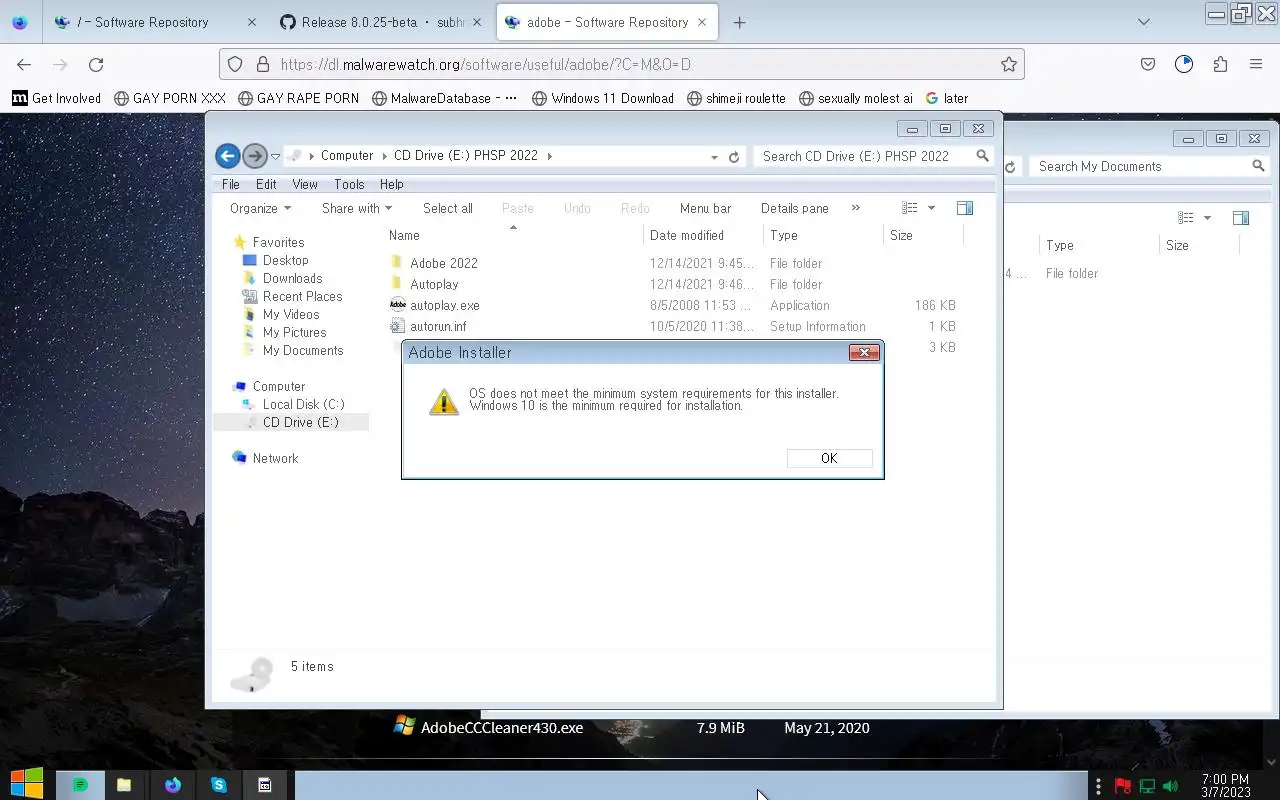The width and height of the screenshot is (1280, 800).
Task: Go forward in the Explorer window
Action: [x=255, y=156]
